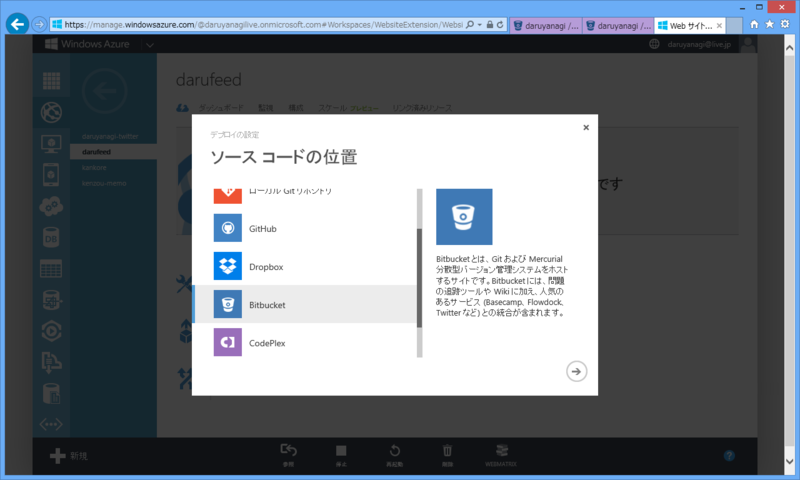Open Mobile Services phone icon in sidebar
Image resolution: width=800 pixels, height=480 pixels.
pos(51,175)
